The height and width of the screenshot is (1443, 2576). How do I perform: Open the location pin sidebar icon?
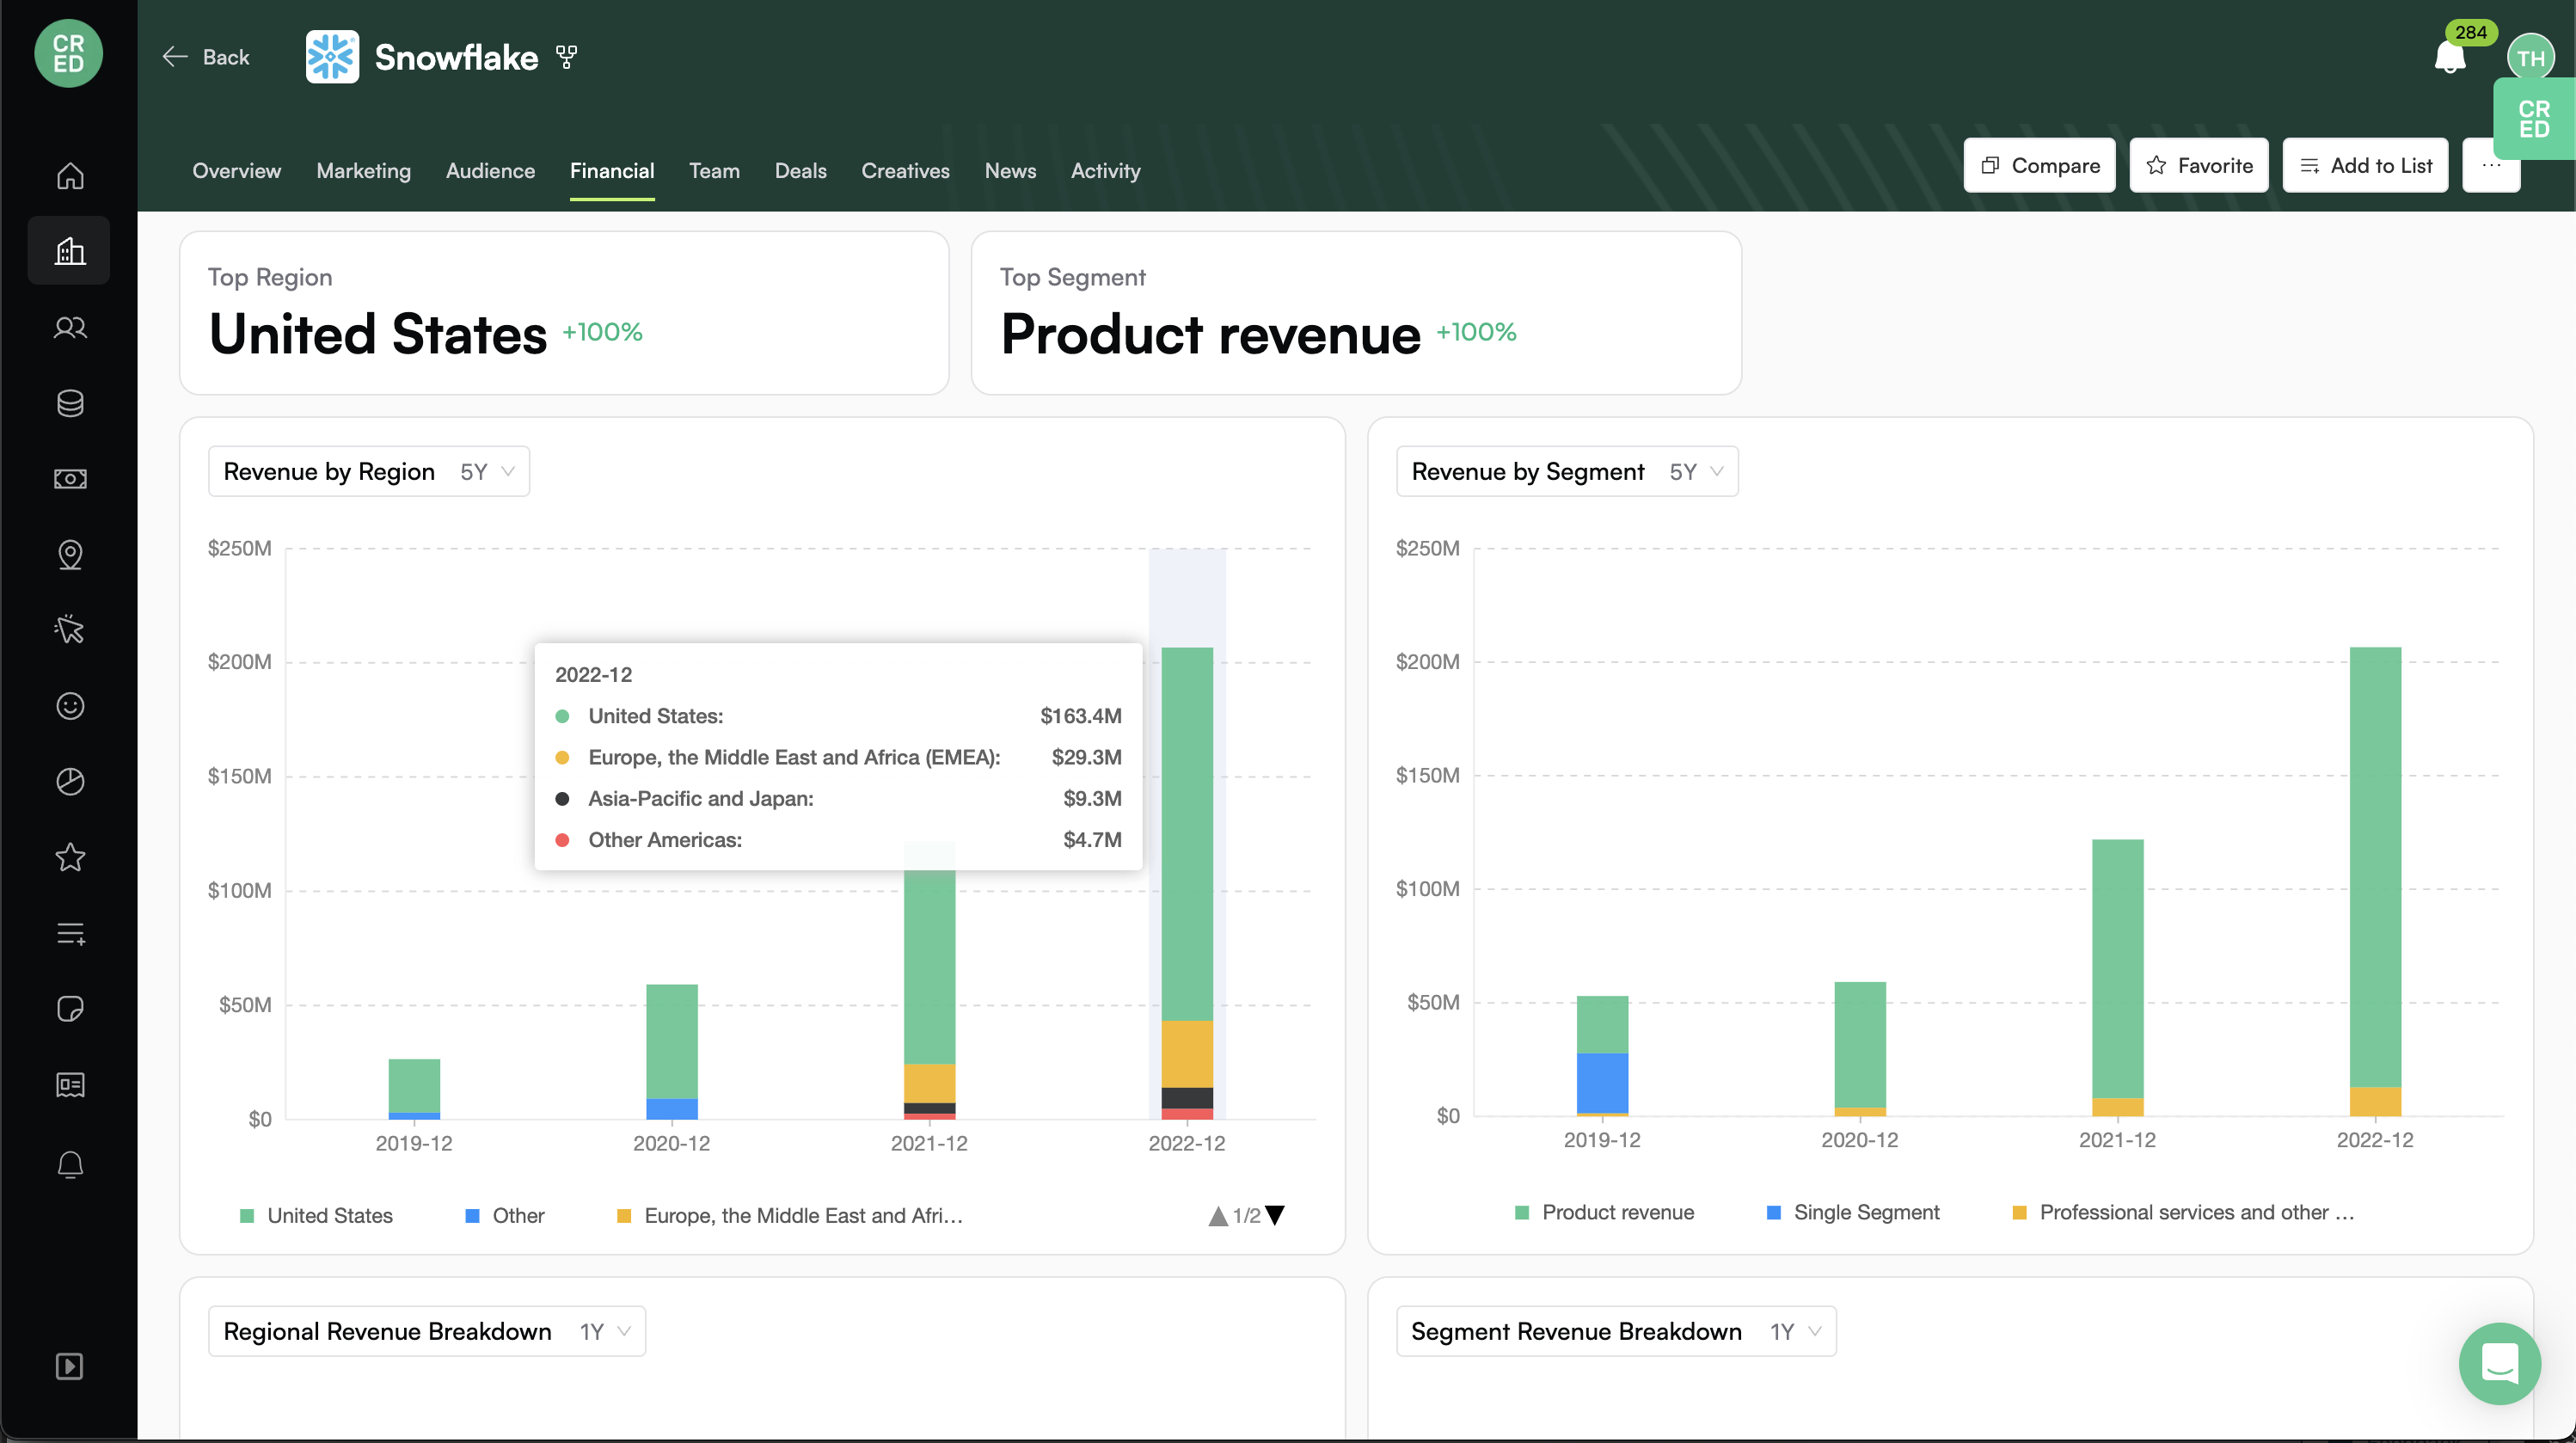pos(70,554)
